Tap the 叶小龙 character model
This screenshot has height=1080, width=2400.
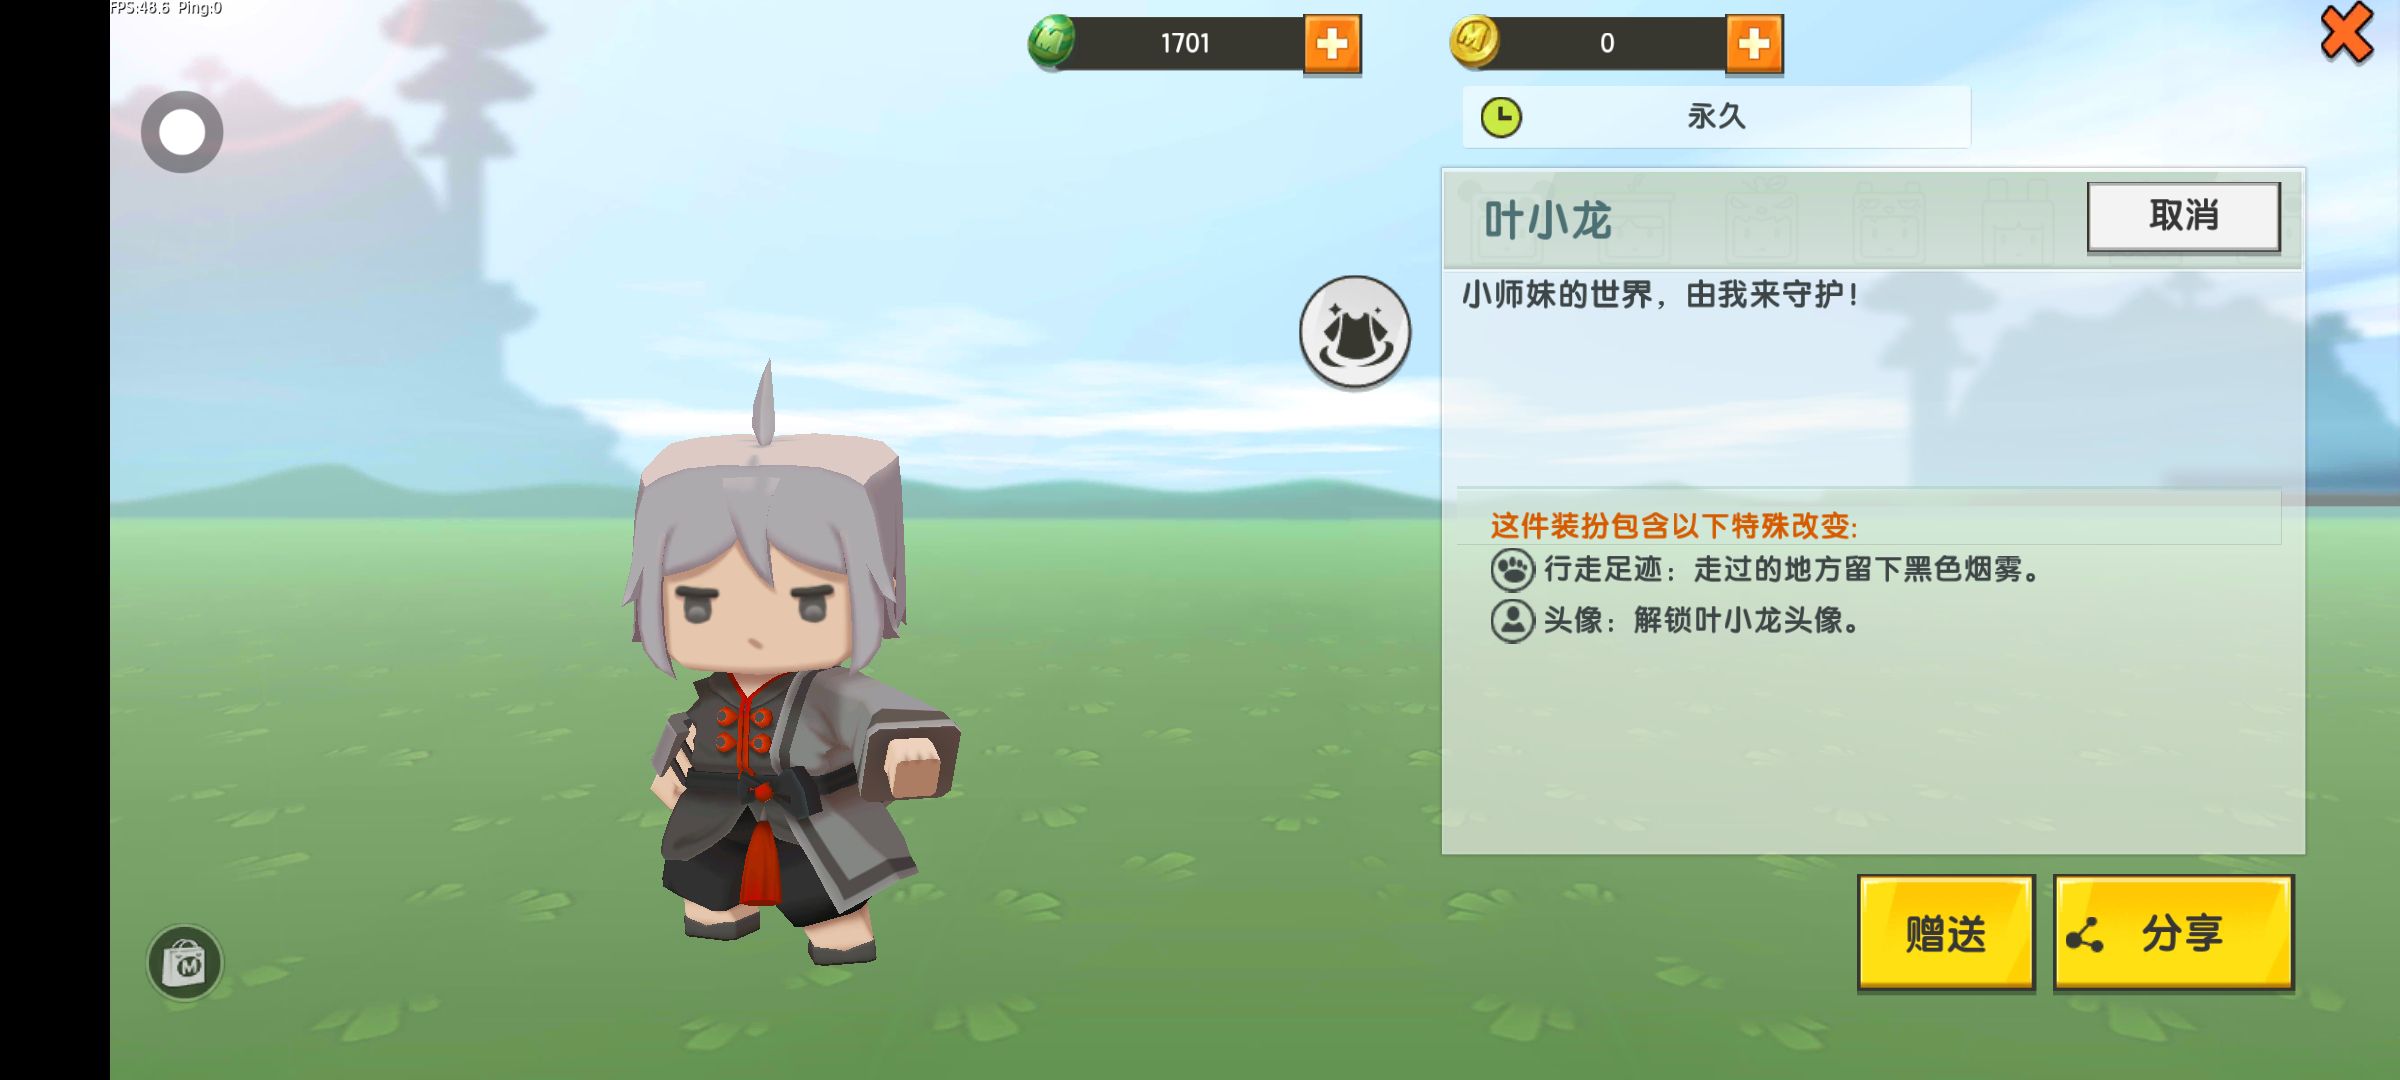coord(785,670)
